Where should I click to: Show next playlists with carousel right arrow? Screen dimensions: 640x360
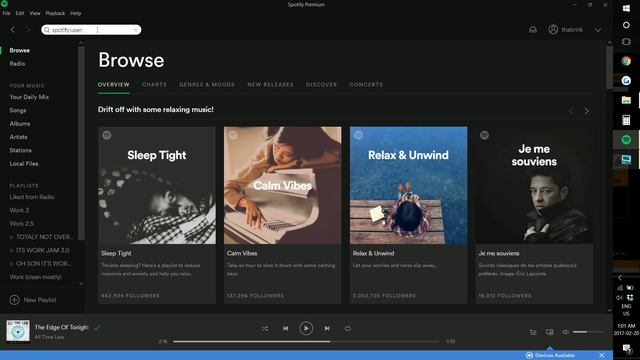click(587, 111)
